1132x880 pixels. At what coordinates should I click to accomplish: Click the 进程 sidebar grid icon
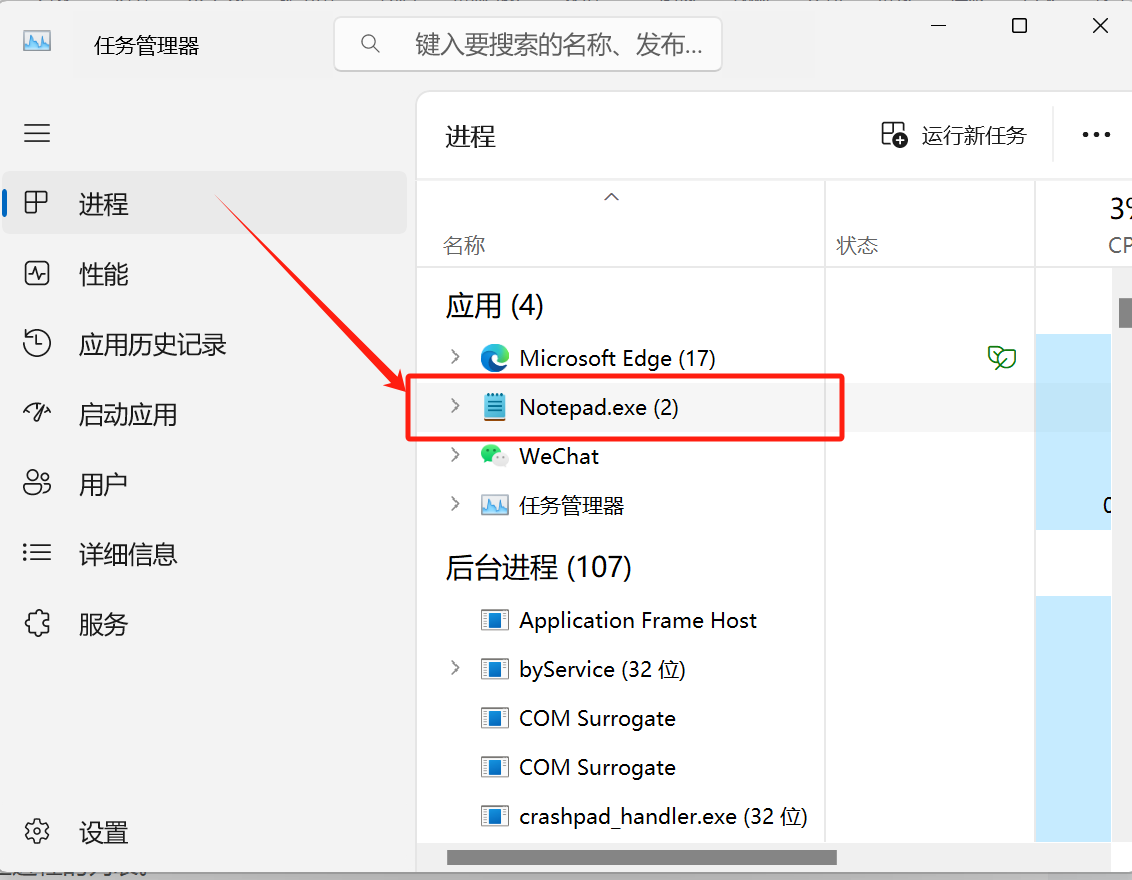click(x=36, y=202)
